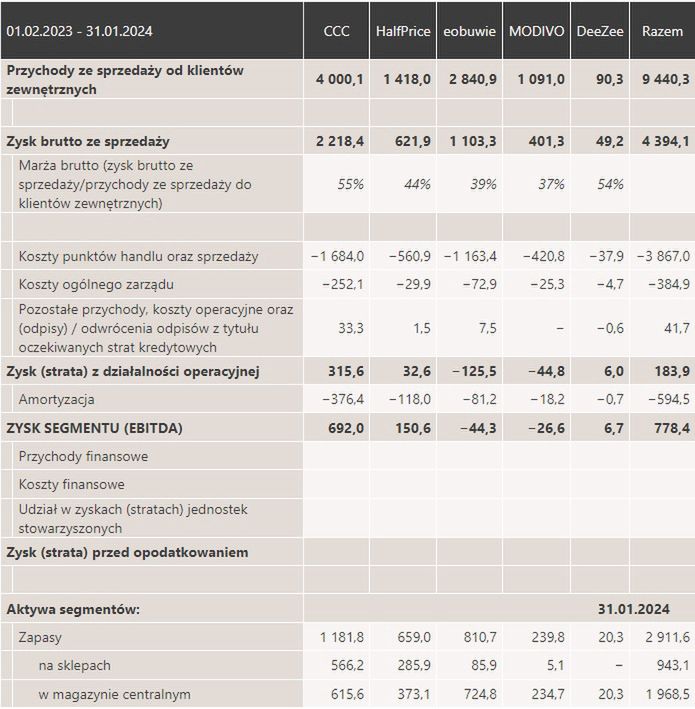Click eobuwie gross margin 39%
Screen dimensions: 695x709
[x=483, y=184]
